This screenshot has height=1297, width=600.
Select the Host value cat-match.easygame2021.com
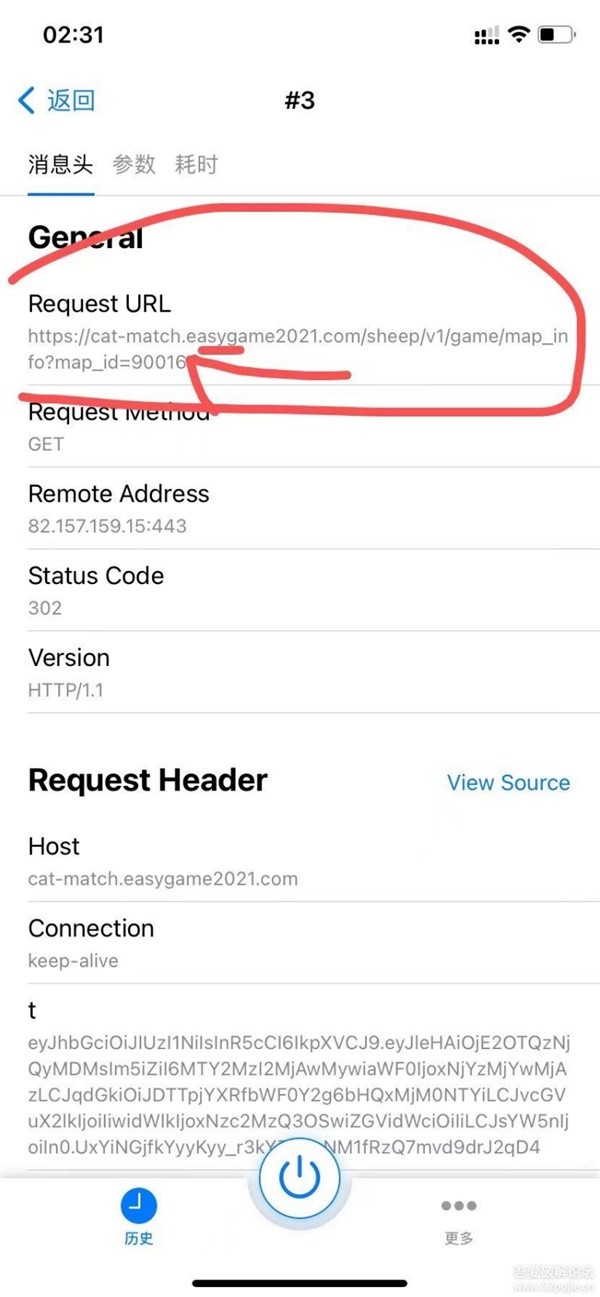(163, 880)
